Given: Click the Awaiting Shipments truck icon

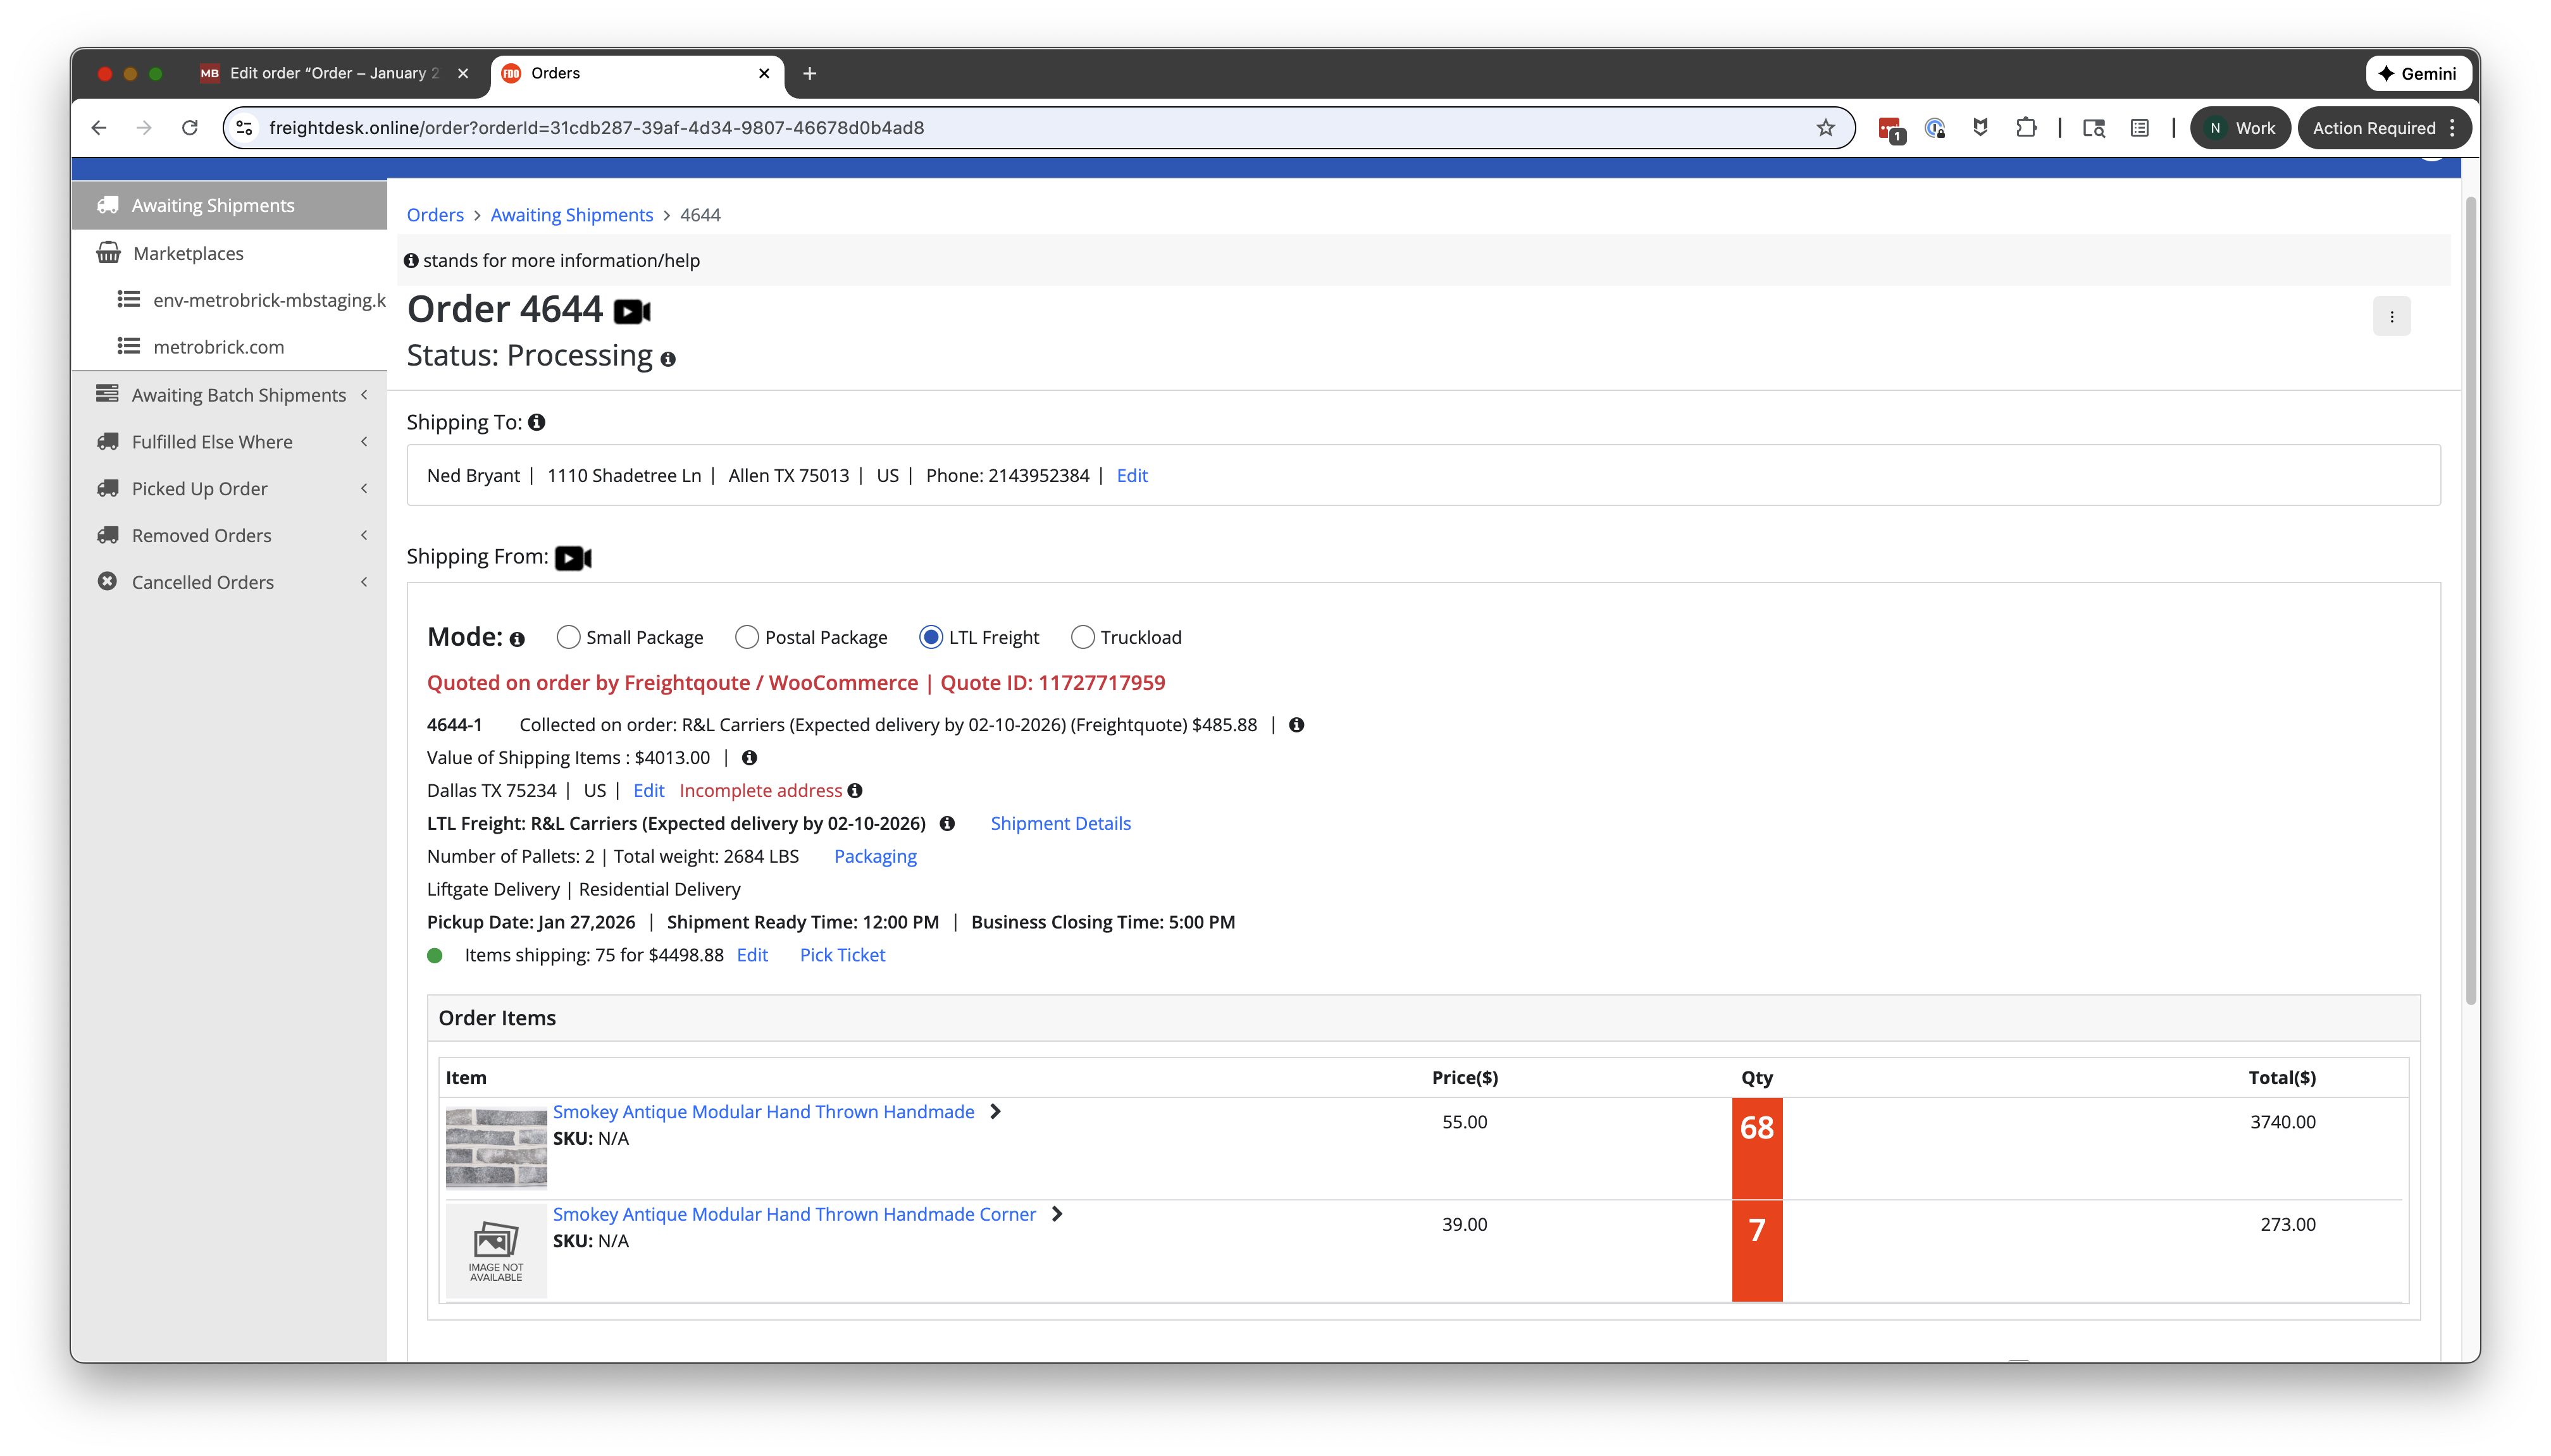Looking at the screenshot, I should [108, 204].
